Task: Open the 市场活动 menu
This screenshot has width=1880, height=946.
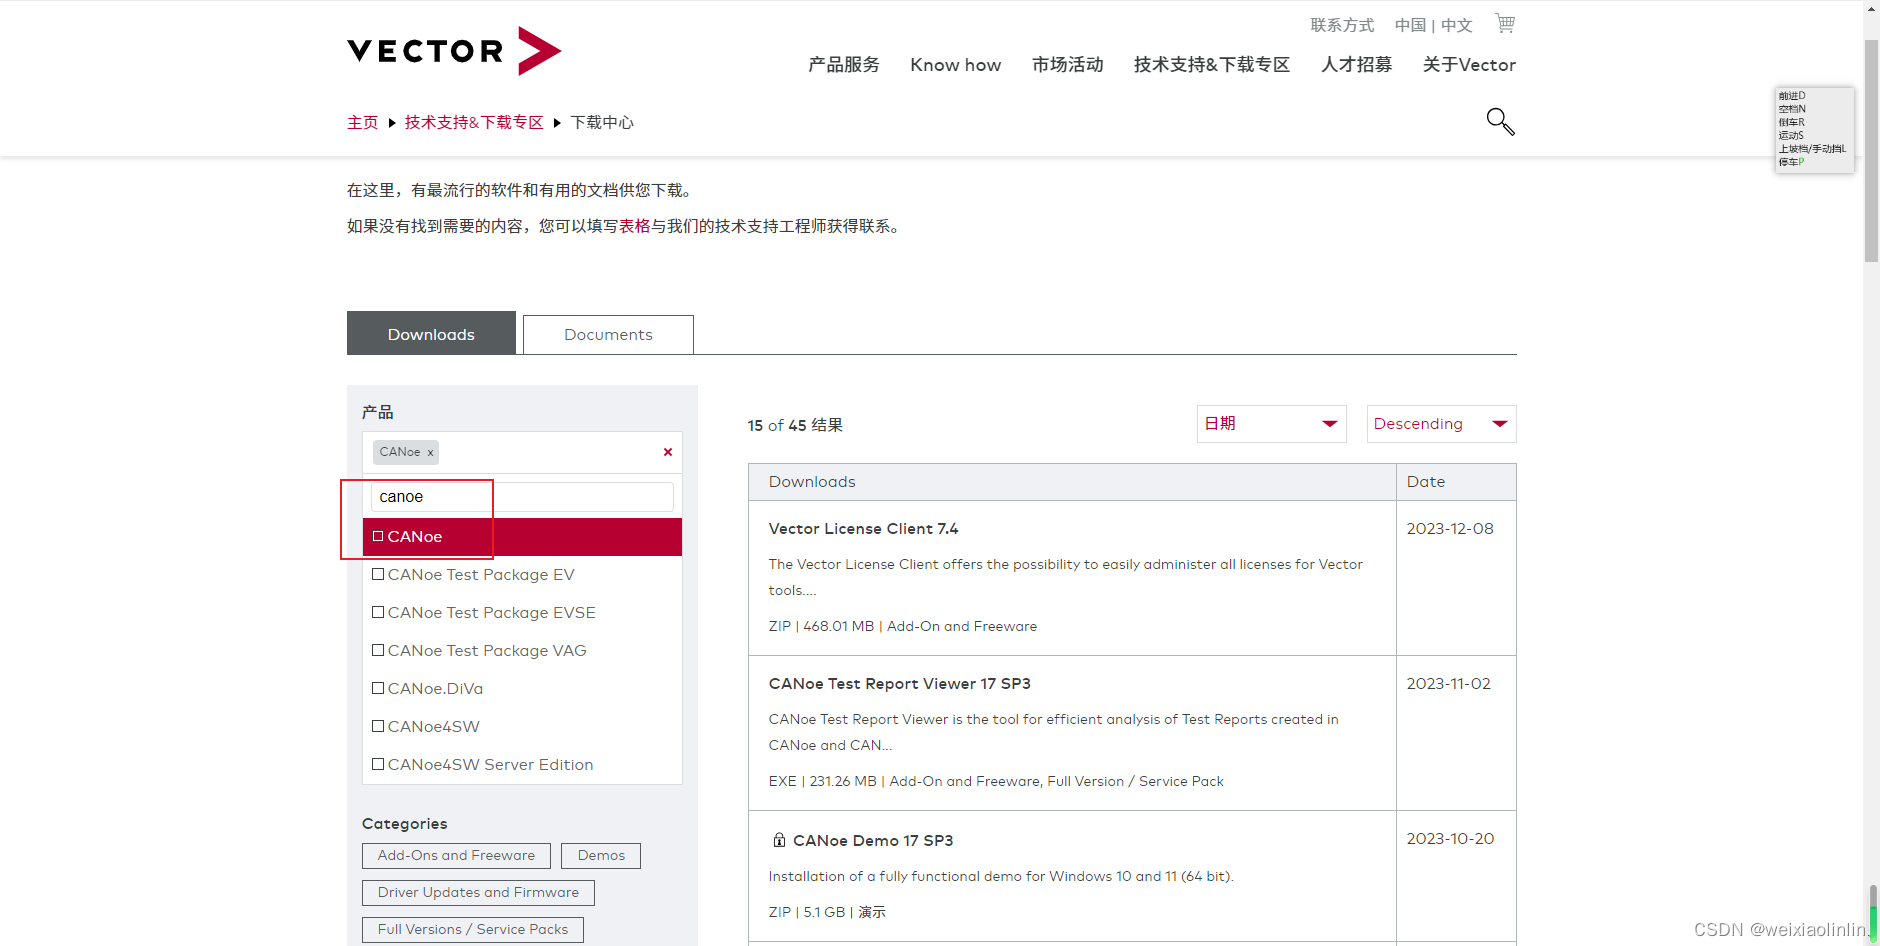Action: pyautogui.click(x=1067, y=65)
